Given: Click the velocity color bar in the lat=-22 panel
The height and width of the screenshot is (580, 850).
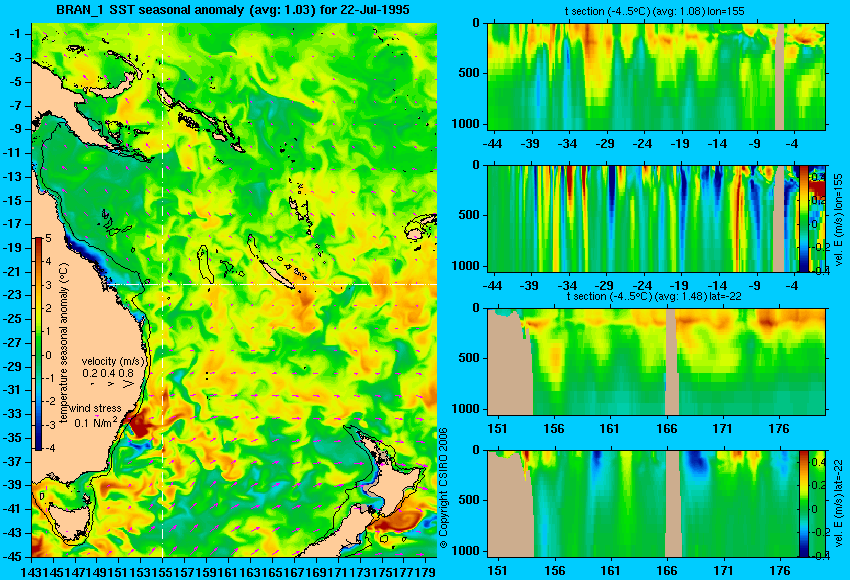Looking at the screenshot, I should click(x=804, y=504).
